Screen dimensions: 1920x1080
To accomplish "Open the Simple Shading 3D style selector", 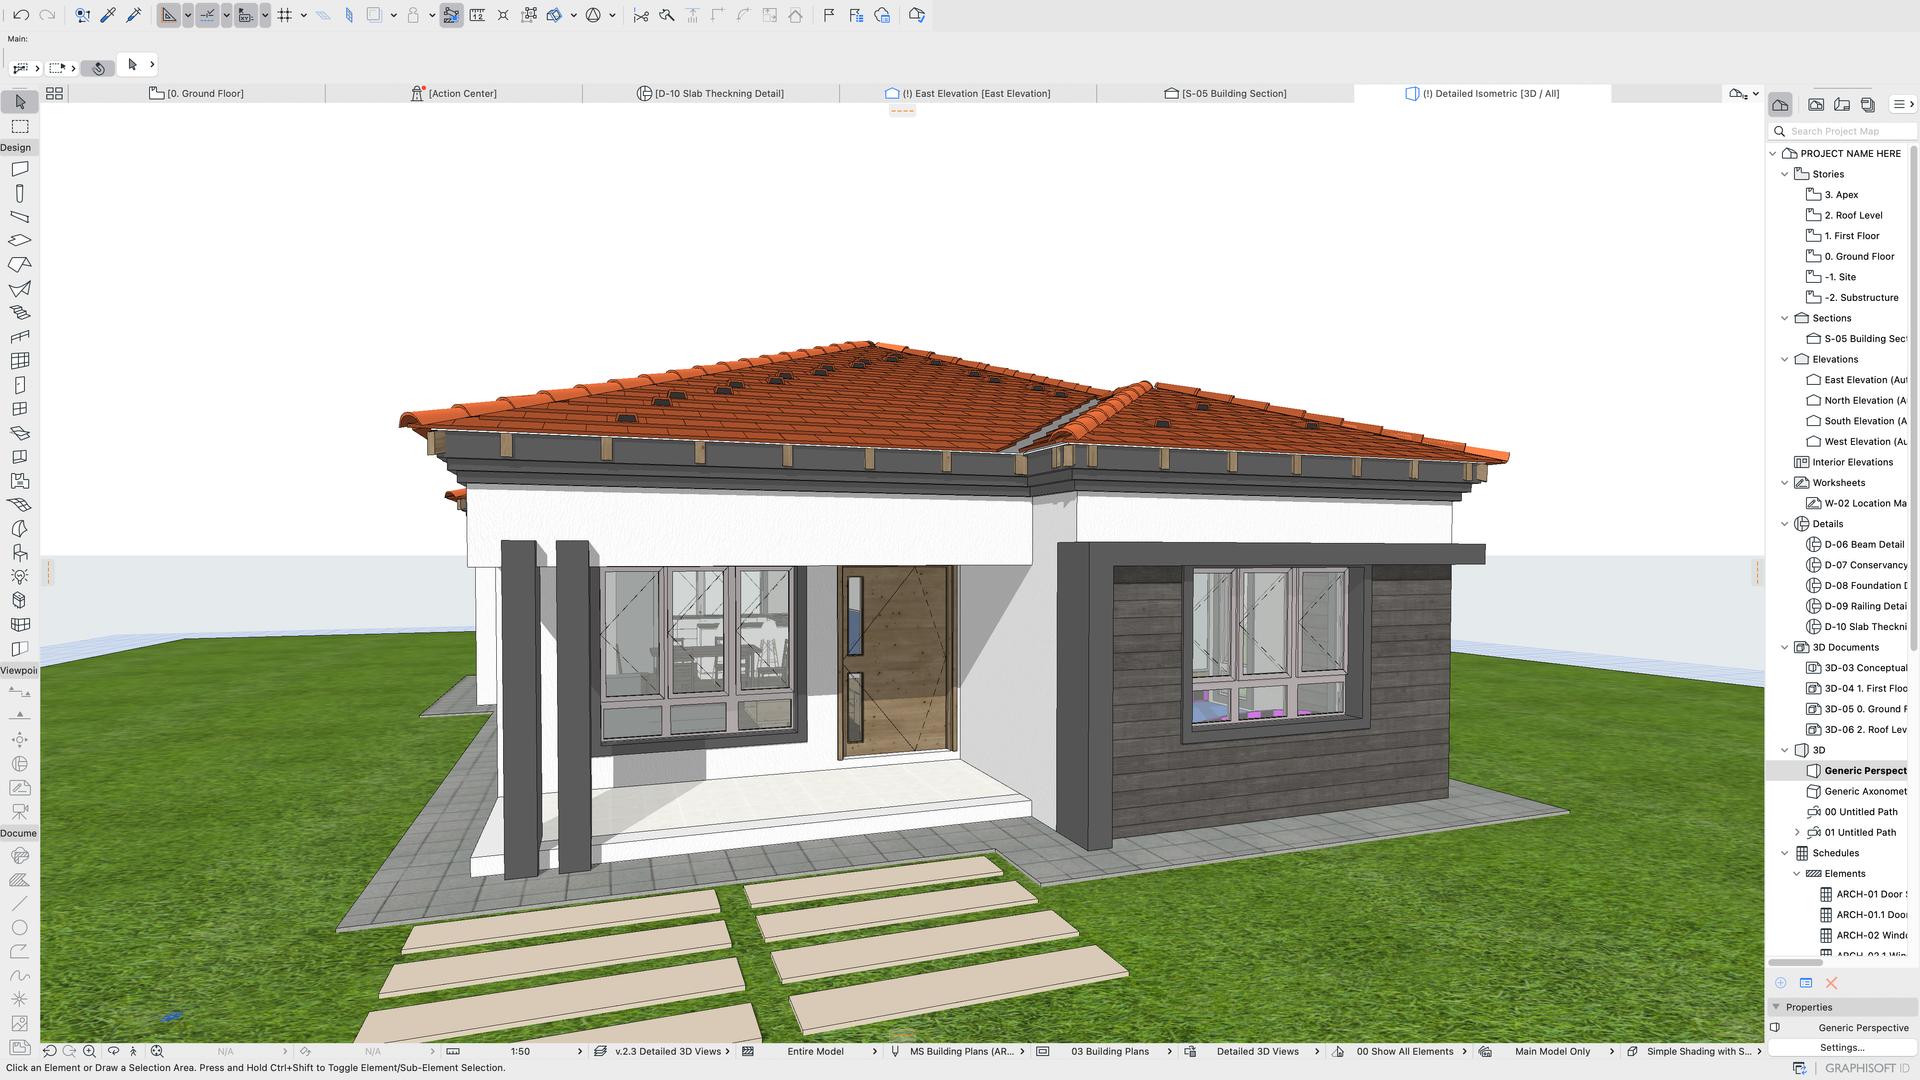I will pos(1697,1051).
